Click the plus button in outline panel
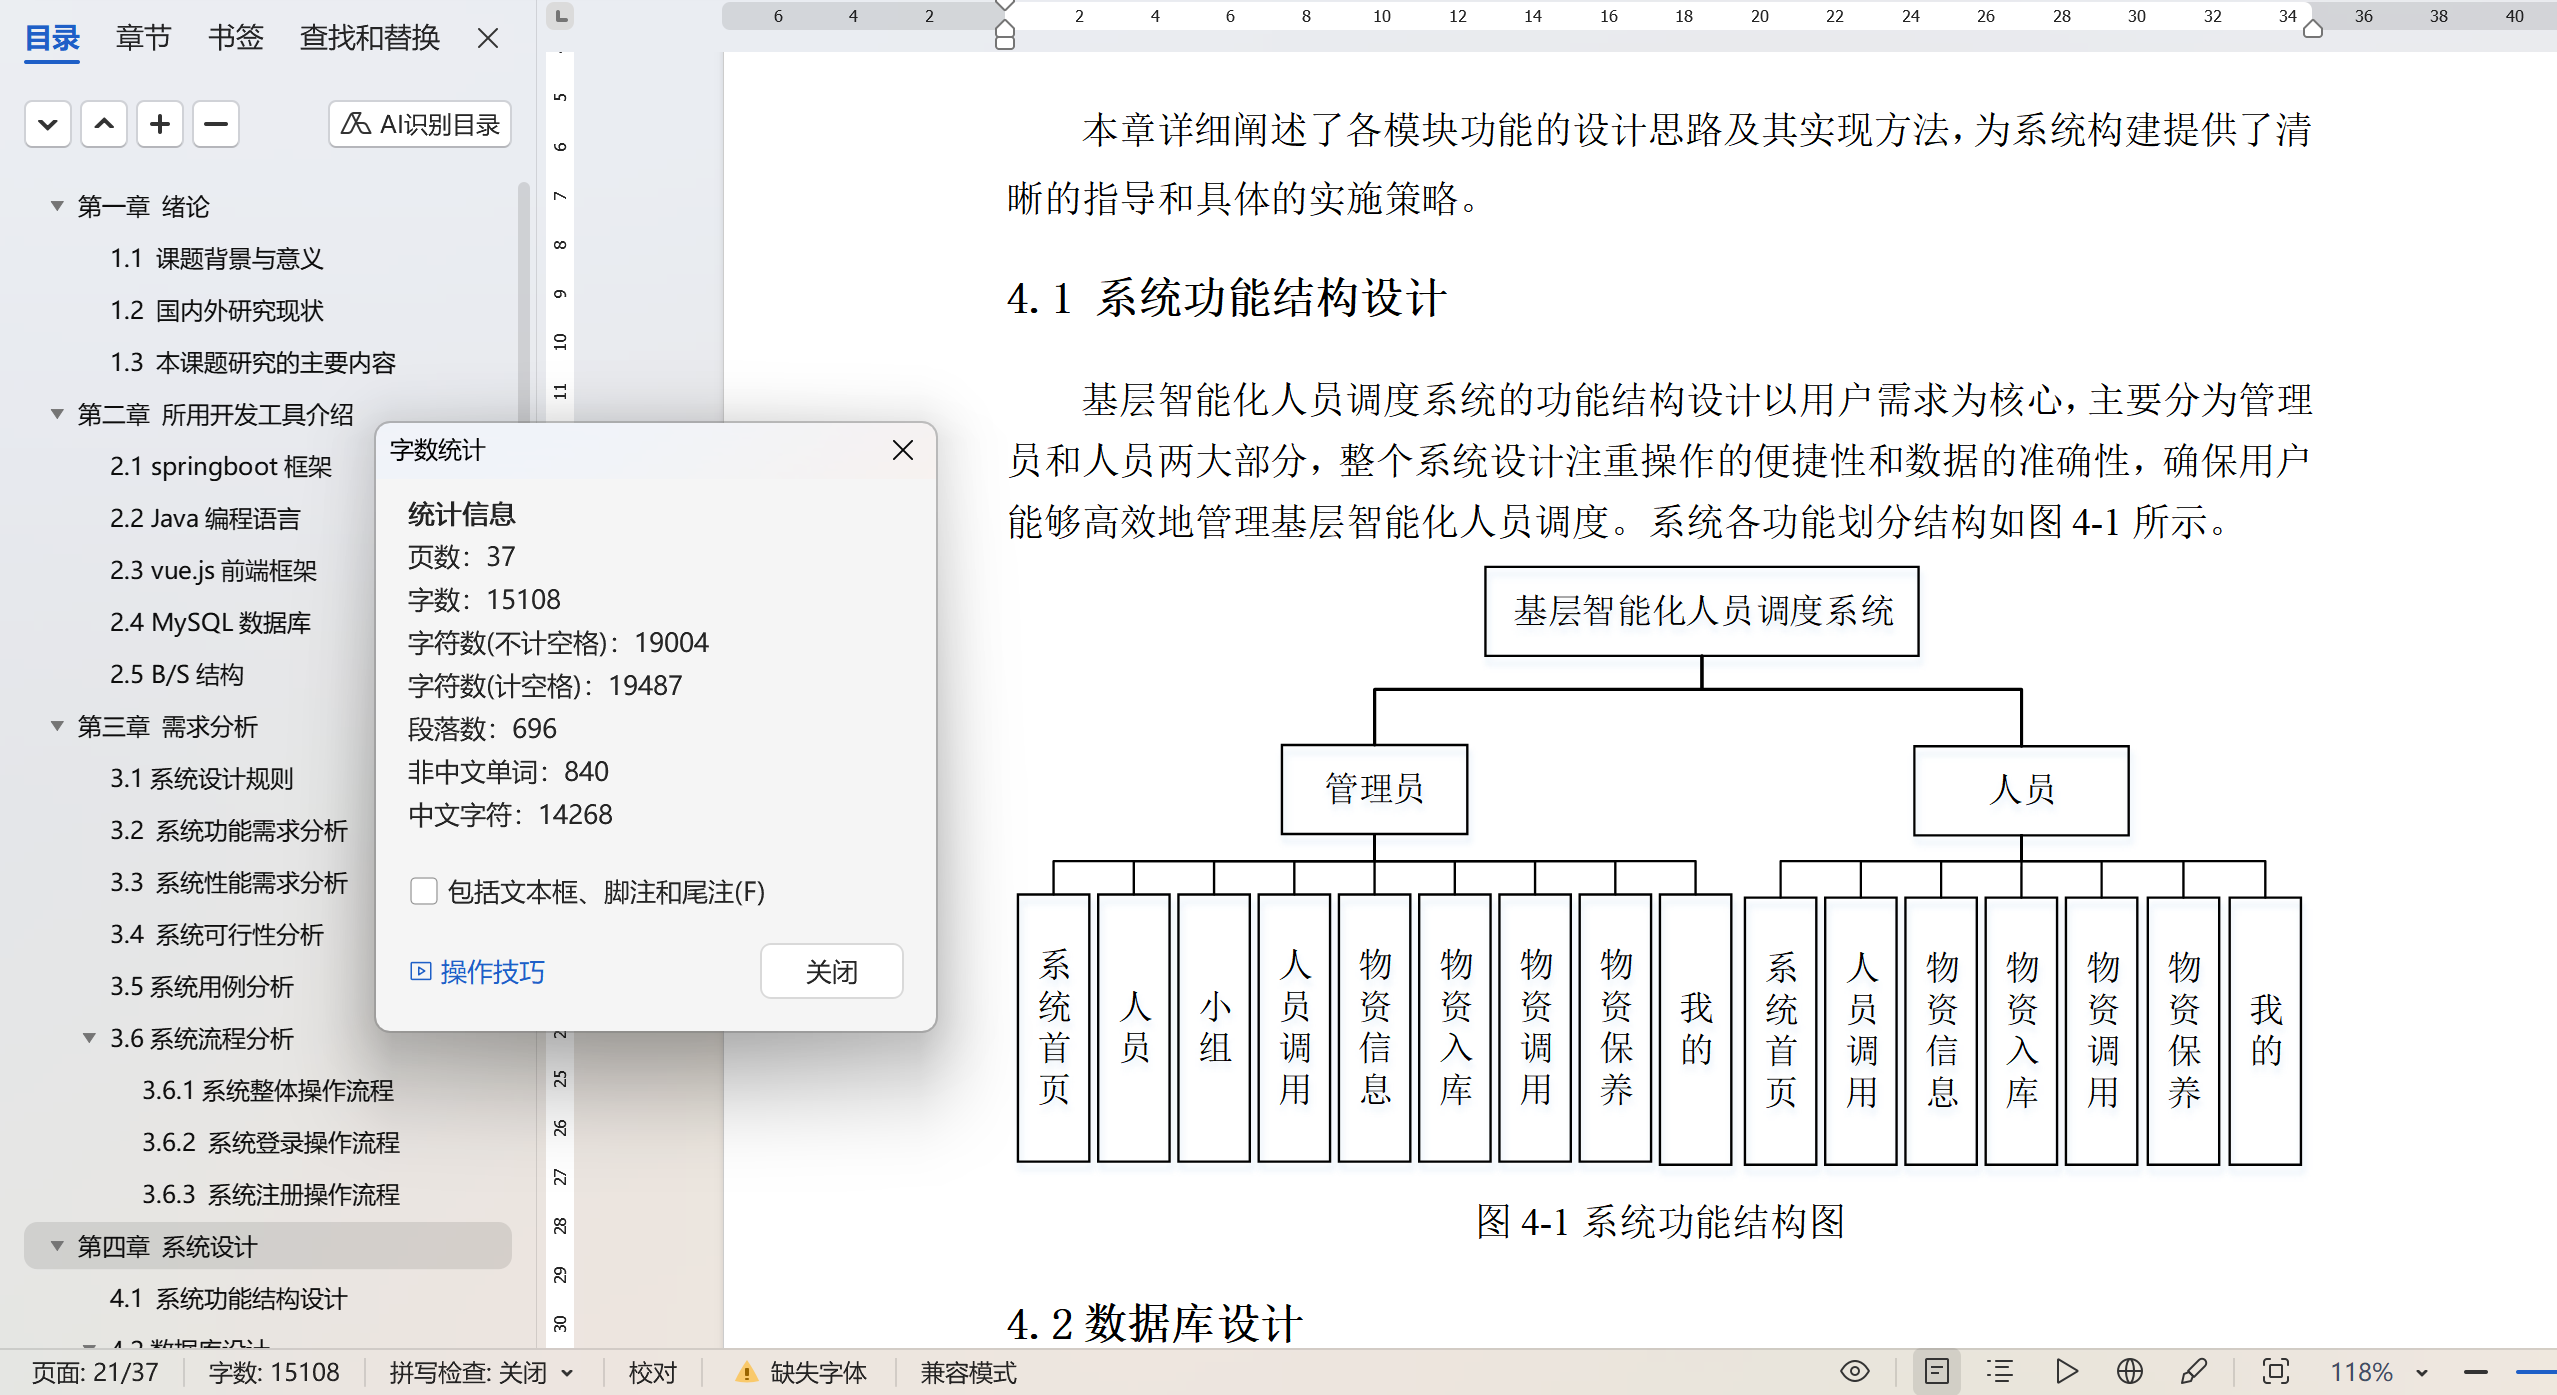 click(159, 124)
